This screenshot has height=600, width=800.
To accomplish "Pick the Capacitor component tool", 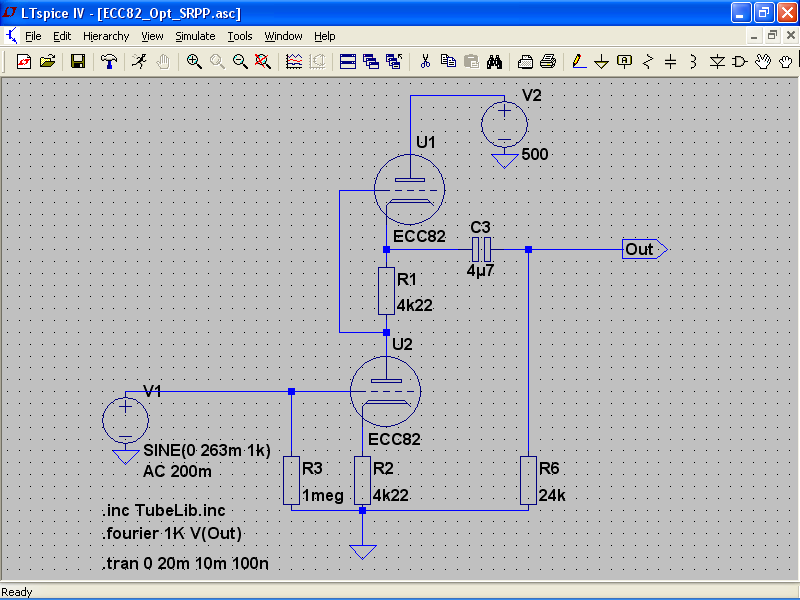I will [670, 62].
